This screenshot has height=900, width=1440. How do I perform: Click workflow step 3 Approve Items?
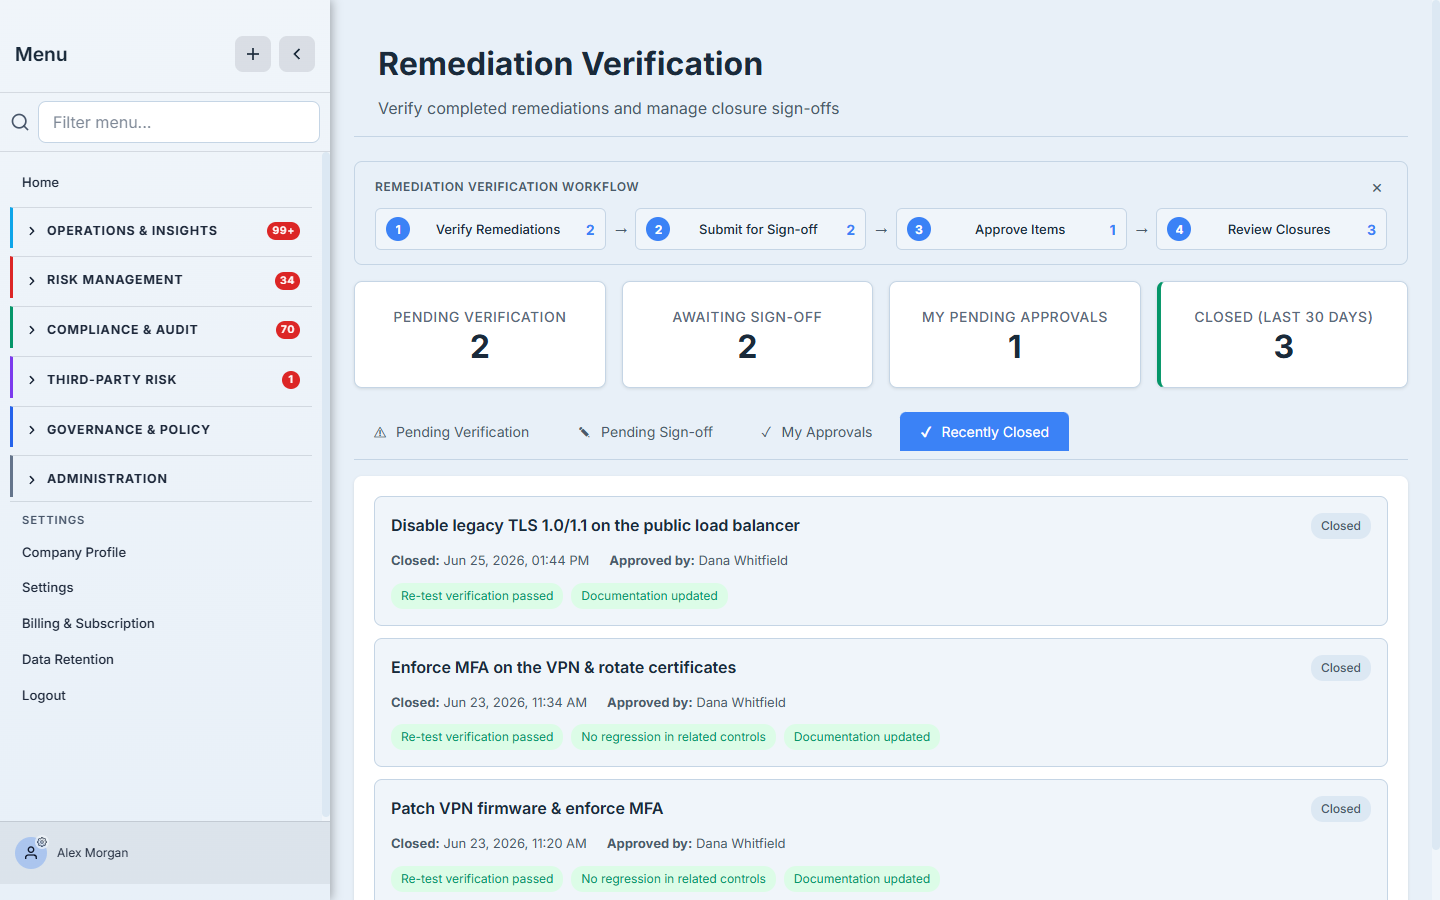pyautogui.click(x=1011, y=229)
